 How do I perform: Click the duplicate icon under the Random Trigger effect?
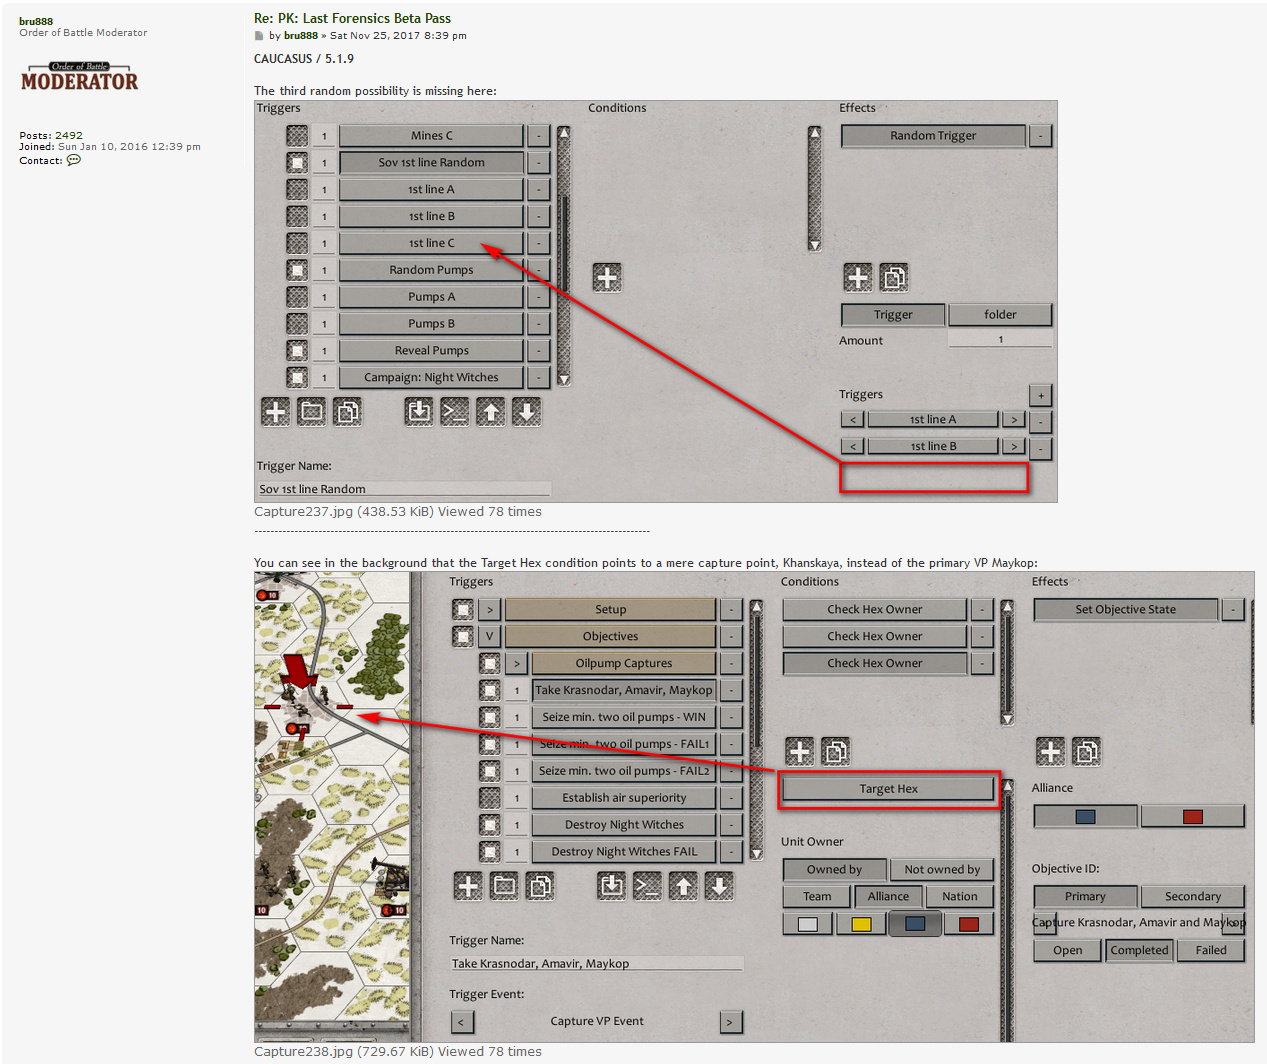(x=893, y=277)
